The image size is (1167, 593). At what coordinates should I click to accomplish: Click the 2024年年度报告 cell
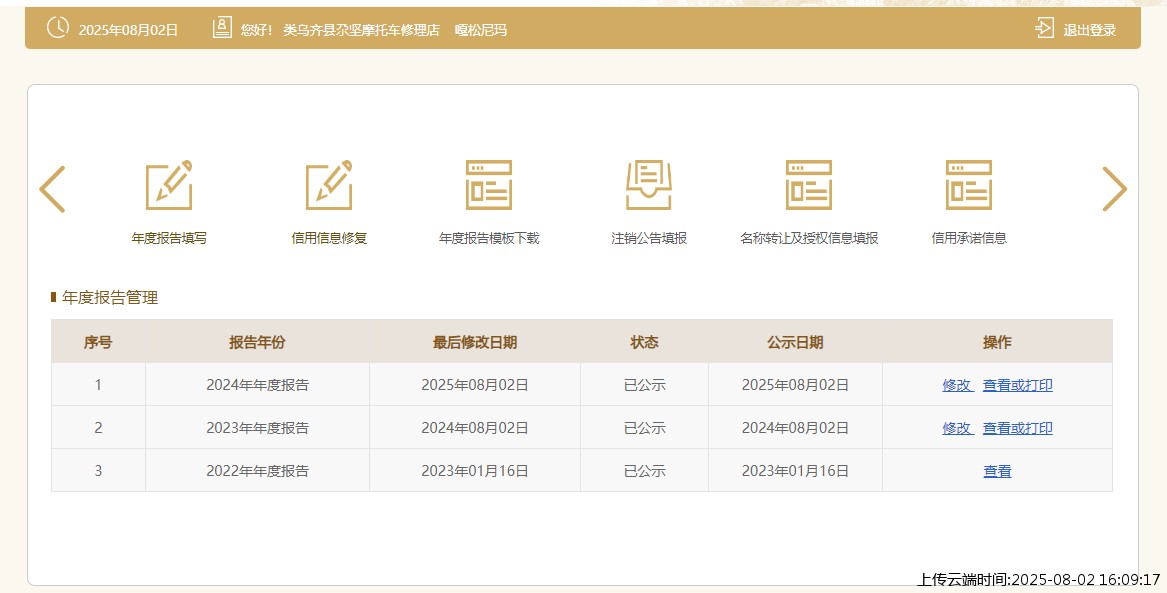coord(258,385)
